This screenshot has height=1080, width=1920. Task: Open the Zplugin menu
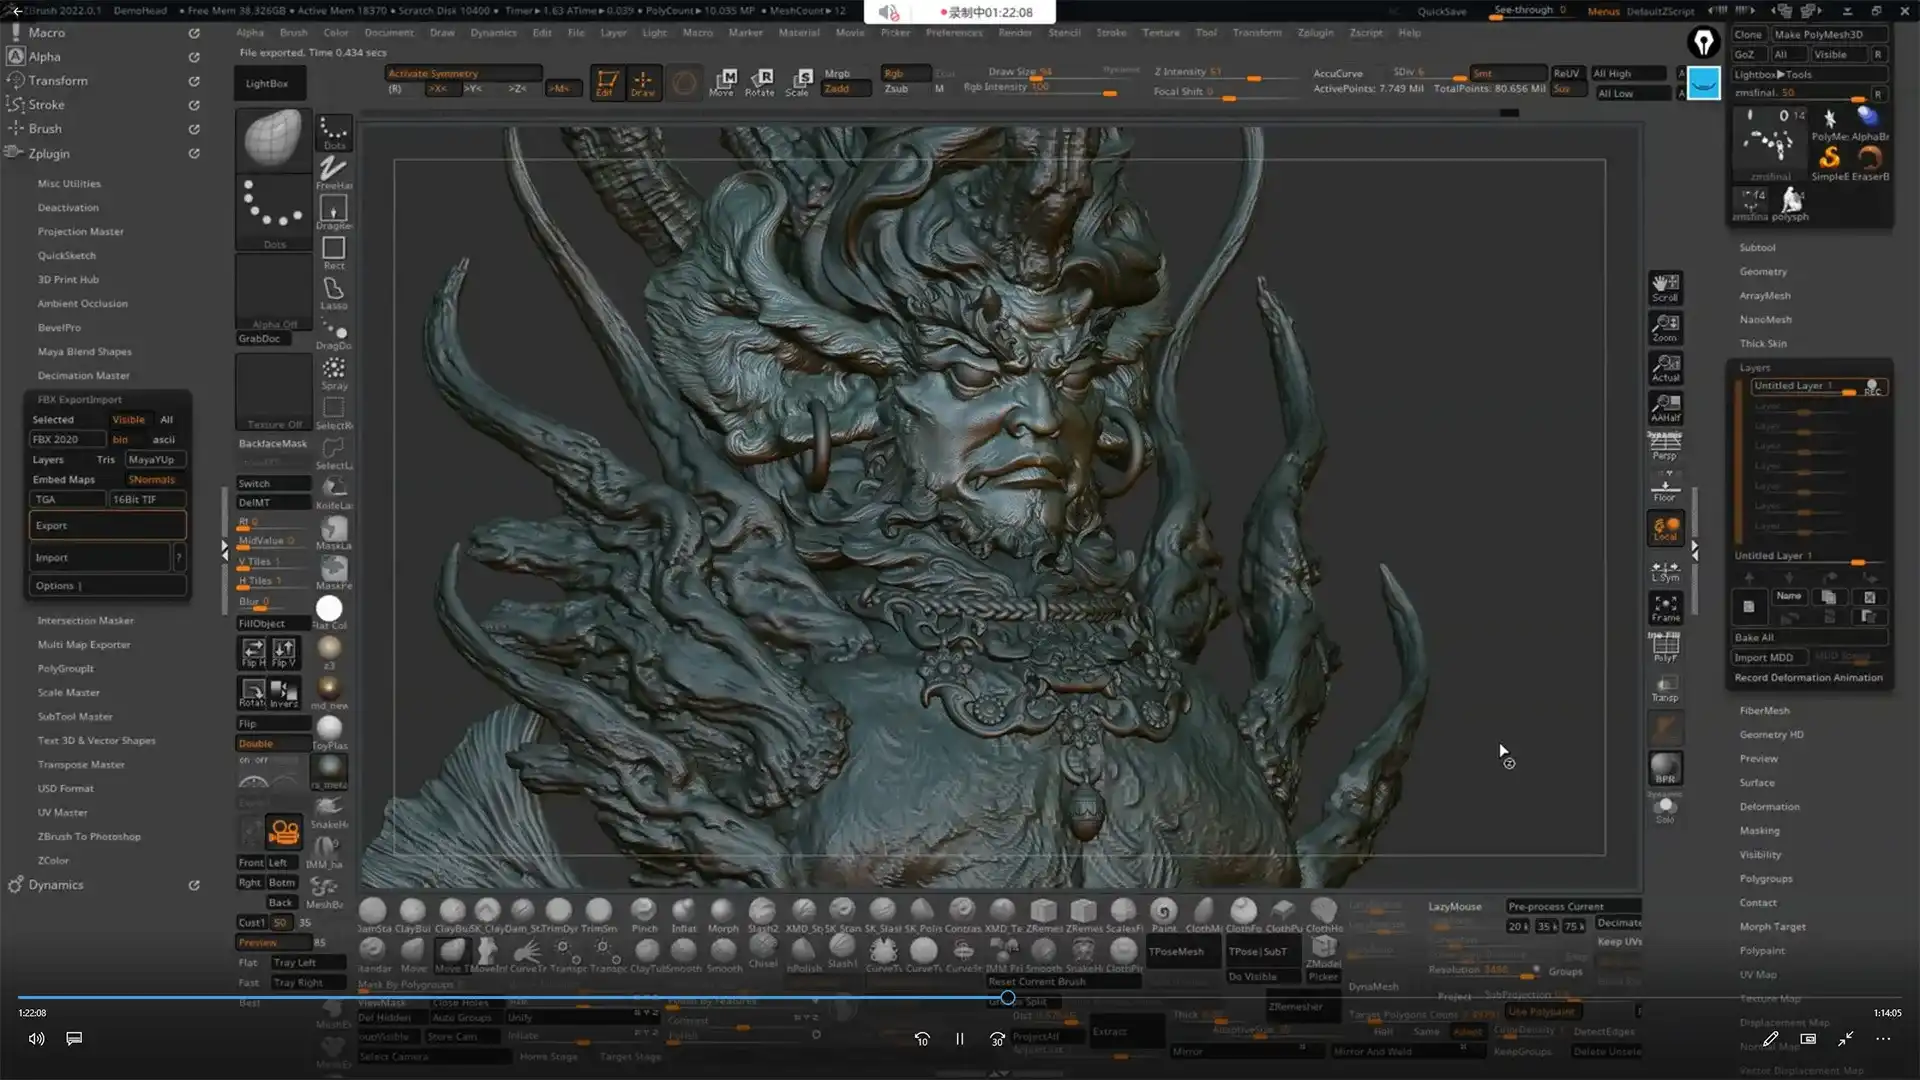[x=1314, y=32]
